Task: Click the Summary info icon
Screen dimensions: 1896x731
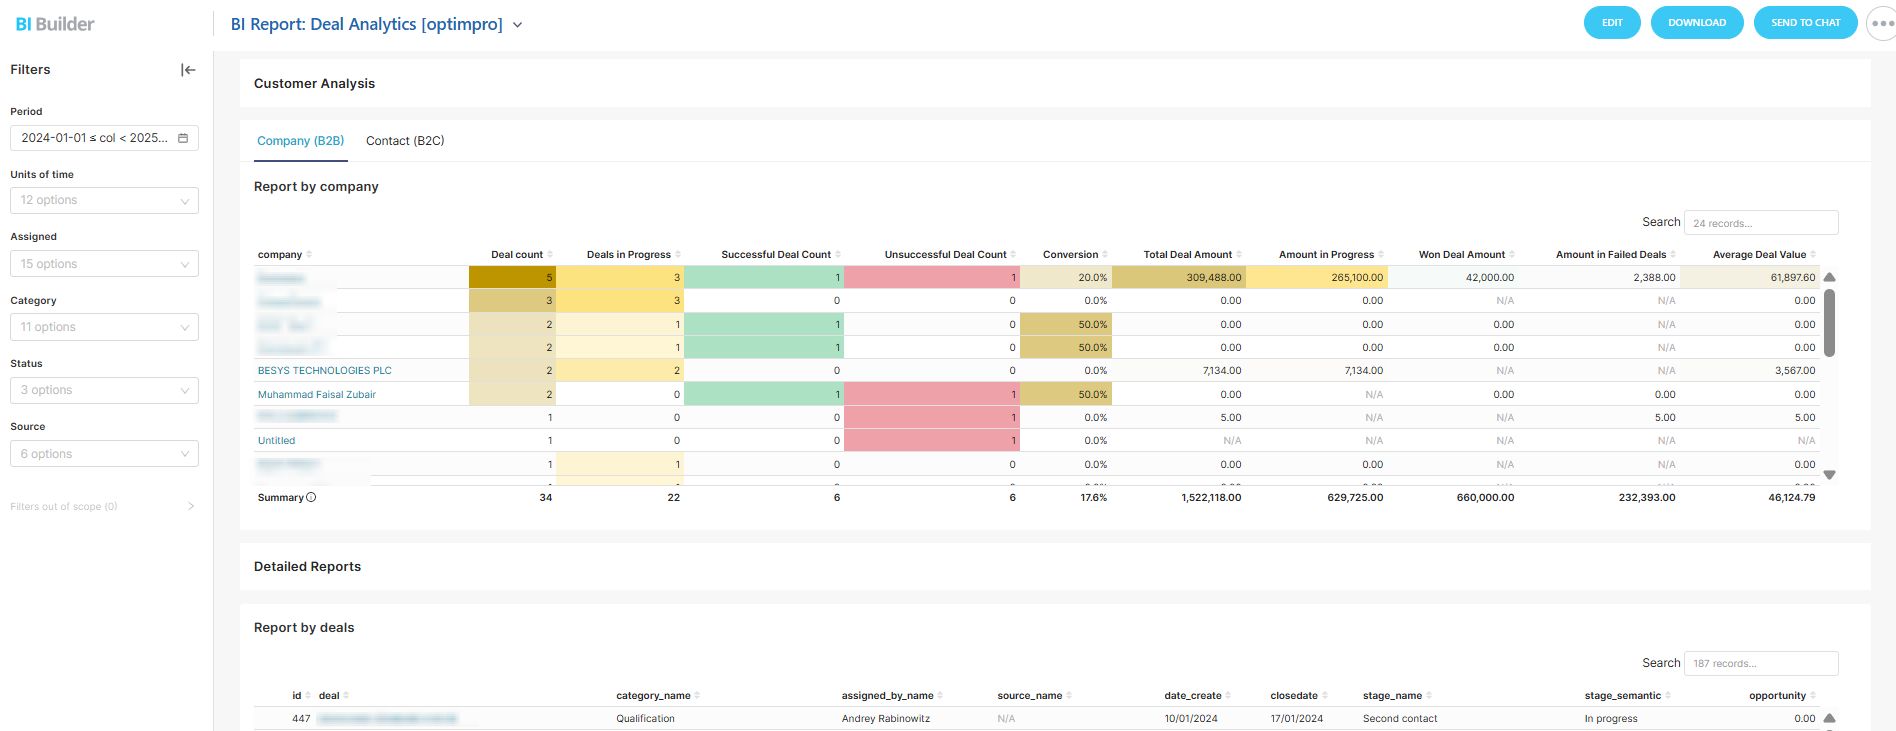Action: [x=311, y=498]
